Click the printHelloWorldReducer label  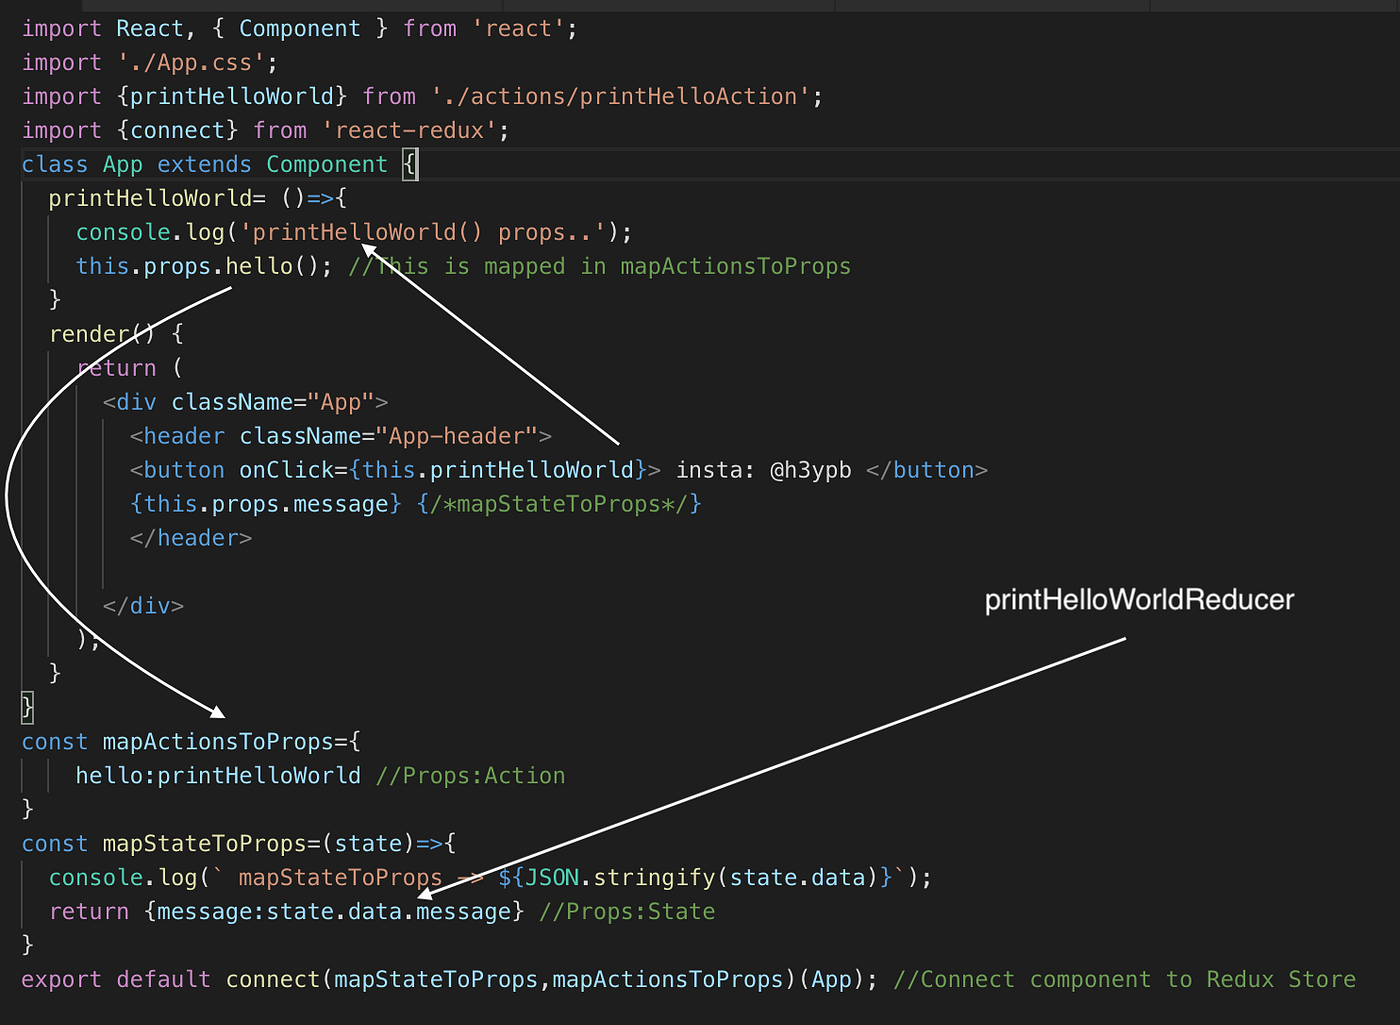pos(1138,599)
